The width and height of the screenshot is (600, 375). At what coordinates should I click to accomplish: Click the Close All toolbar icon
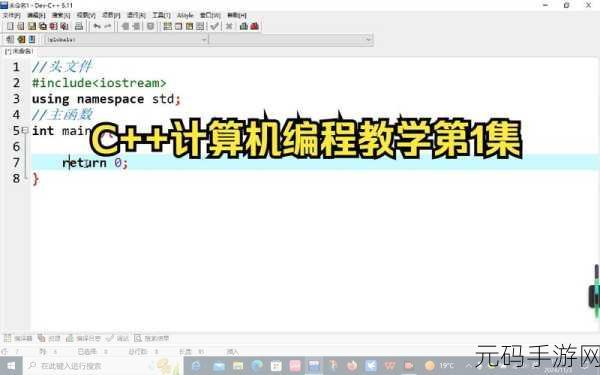tap(65, 26)
